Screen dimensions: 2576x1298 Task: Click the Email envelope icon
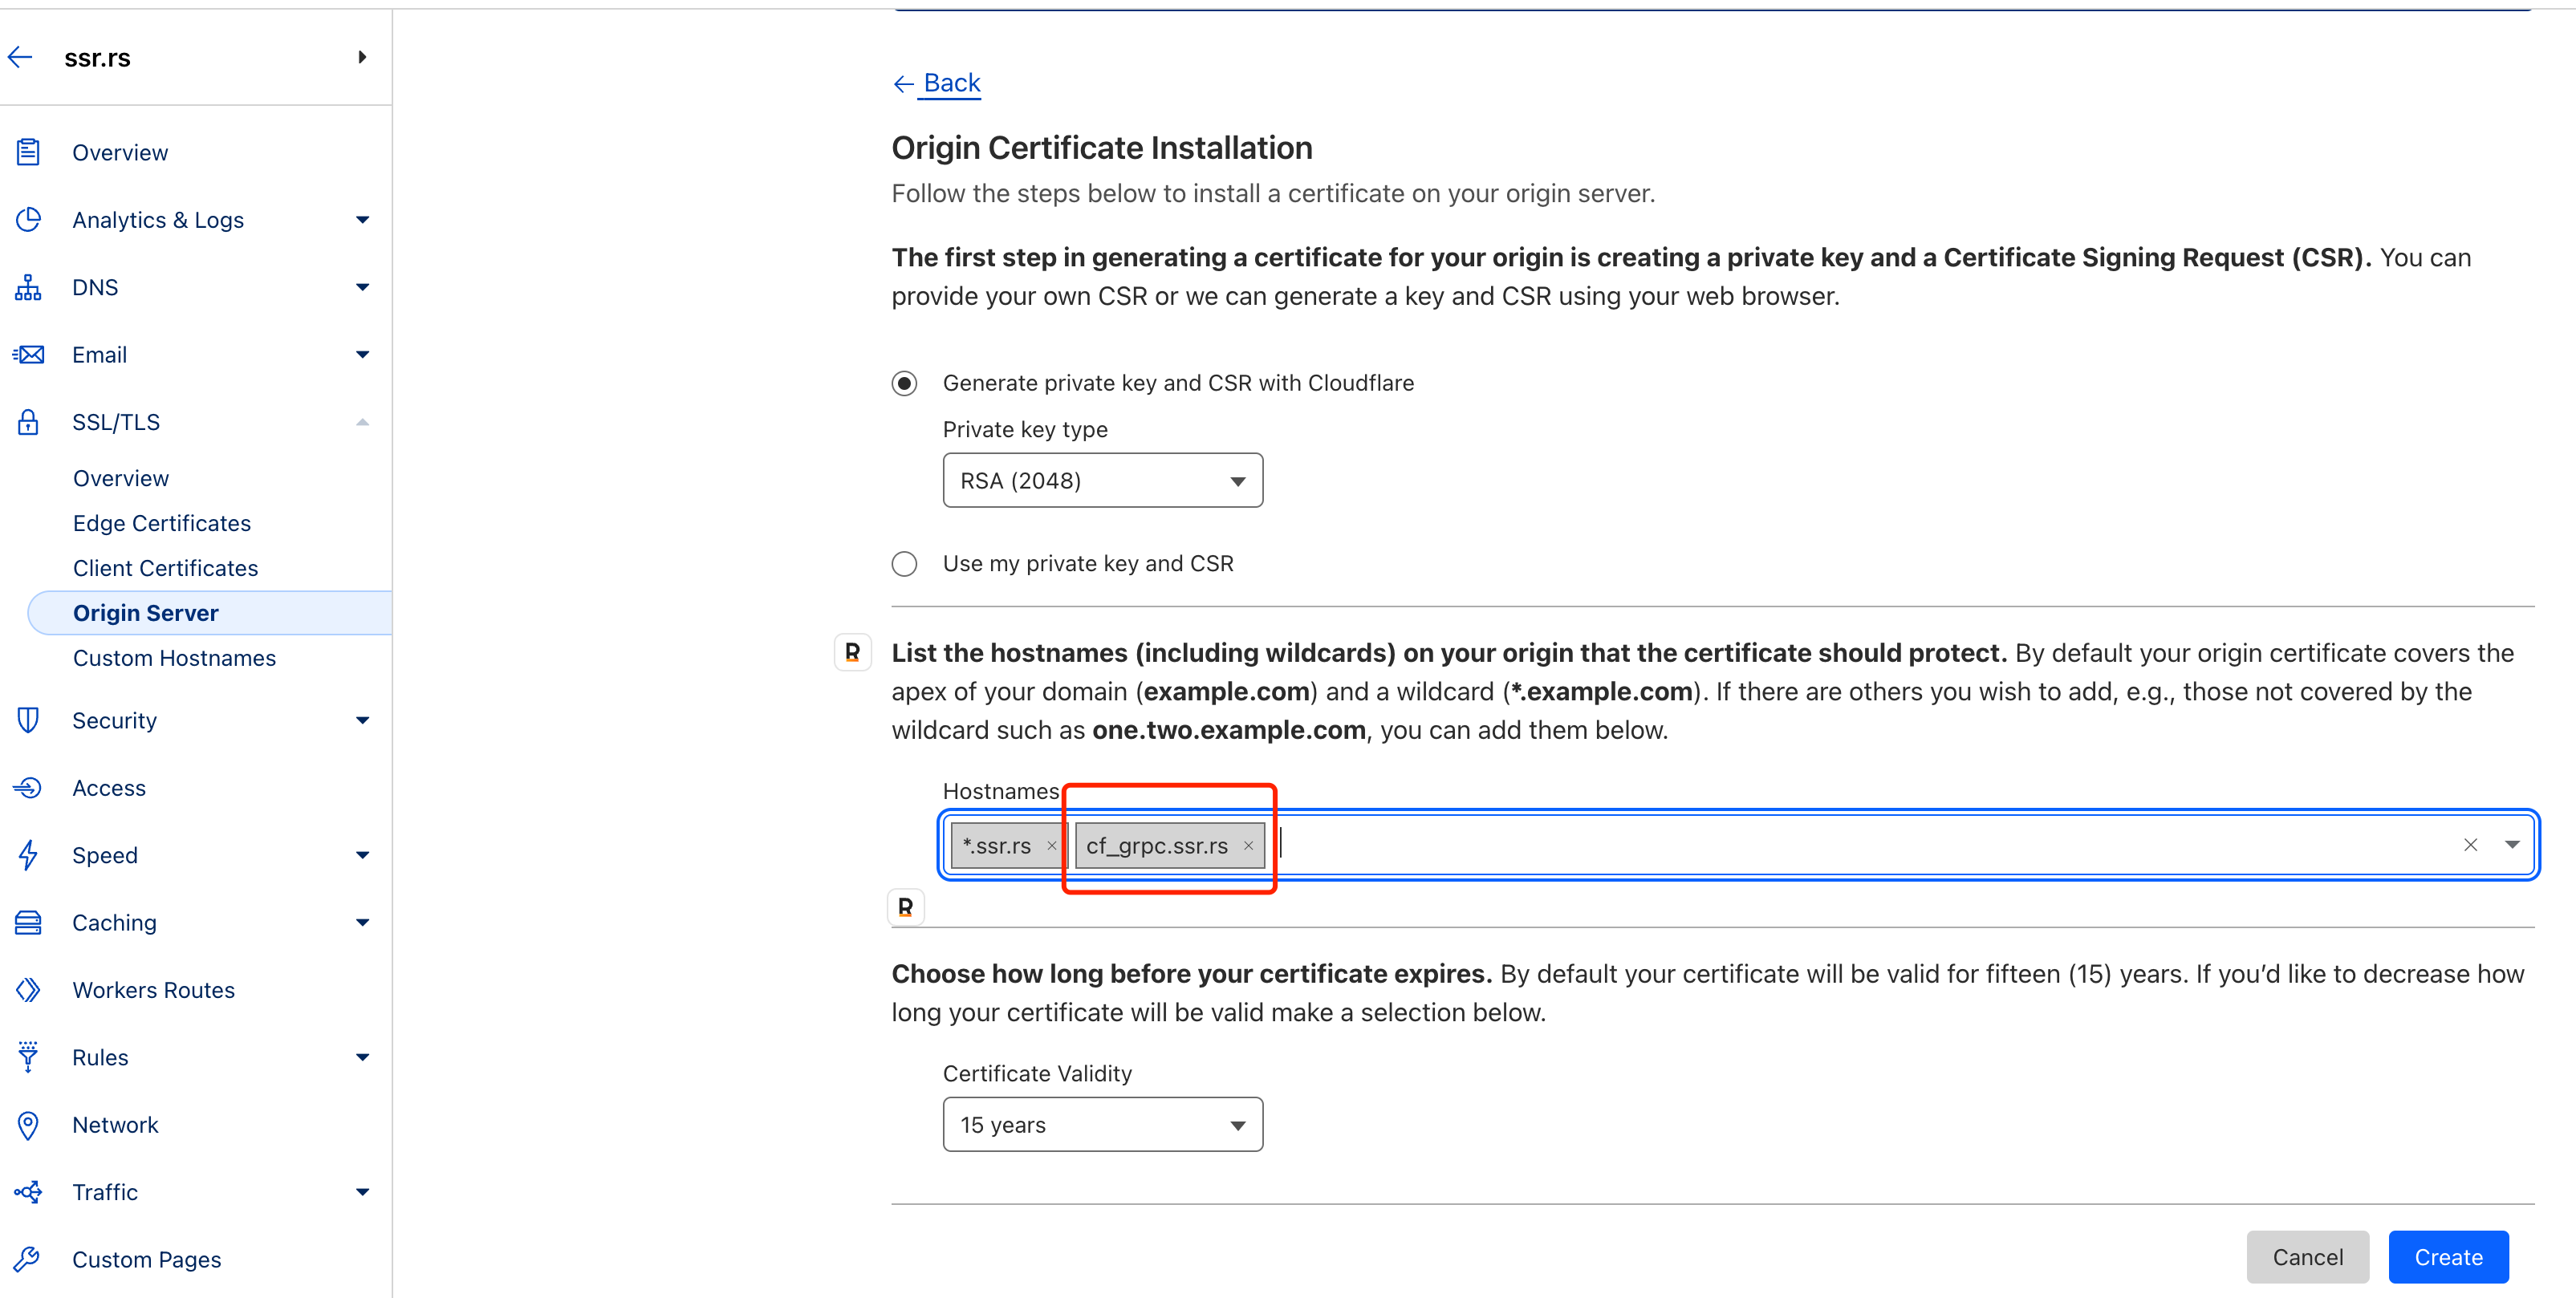click(28, 354)
